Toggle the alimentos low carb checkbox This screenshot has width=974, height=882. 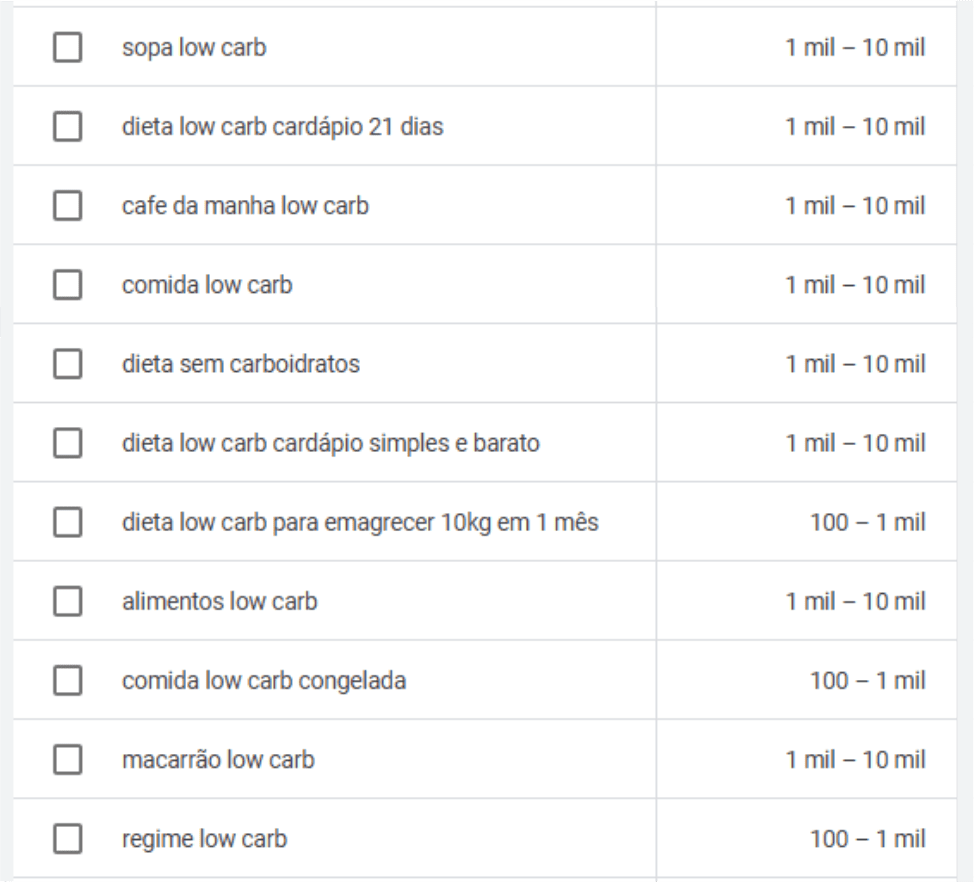pos(67,601)
